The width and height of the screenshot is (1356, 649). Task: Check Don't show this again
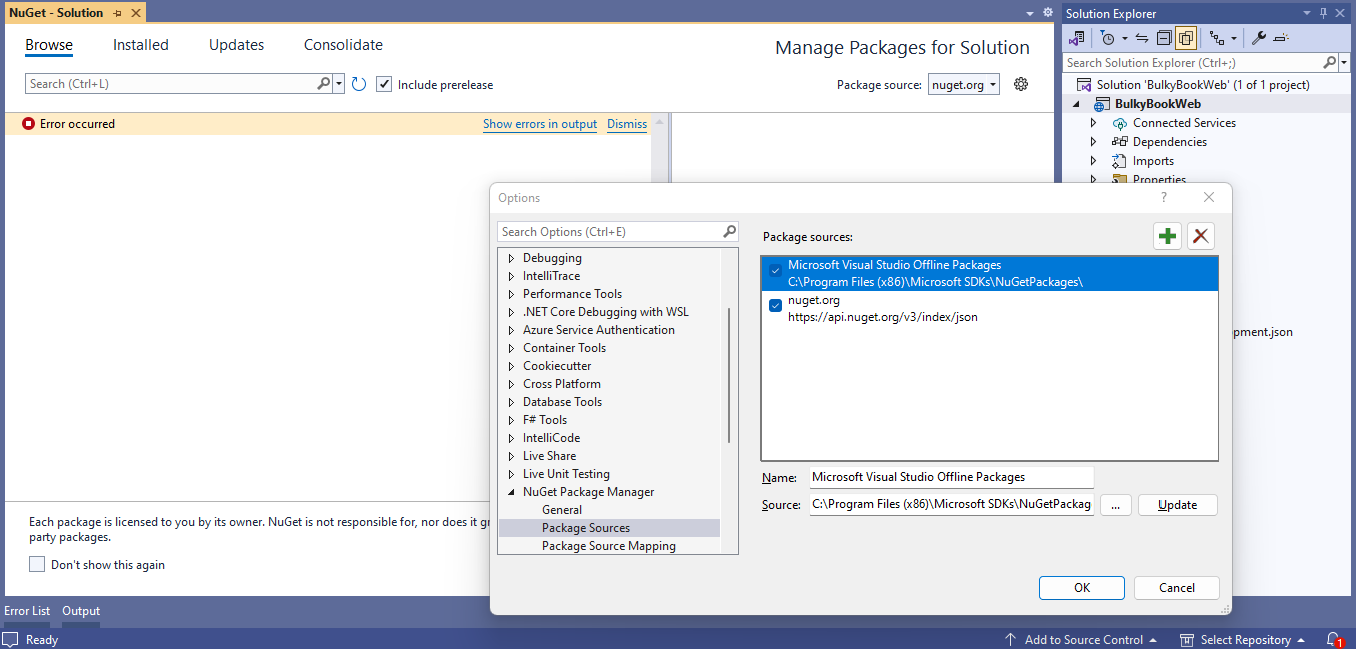point(37,564)
